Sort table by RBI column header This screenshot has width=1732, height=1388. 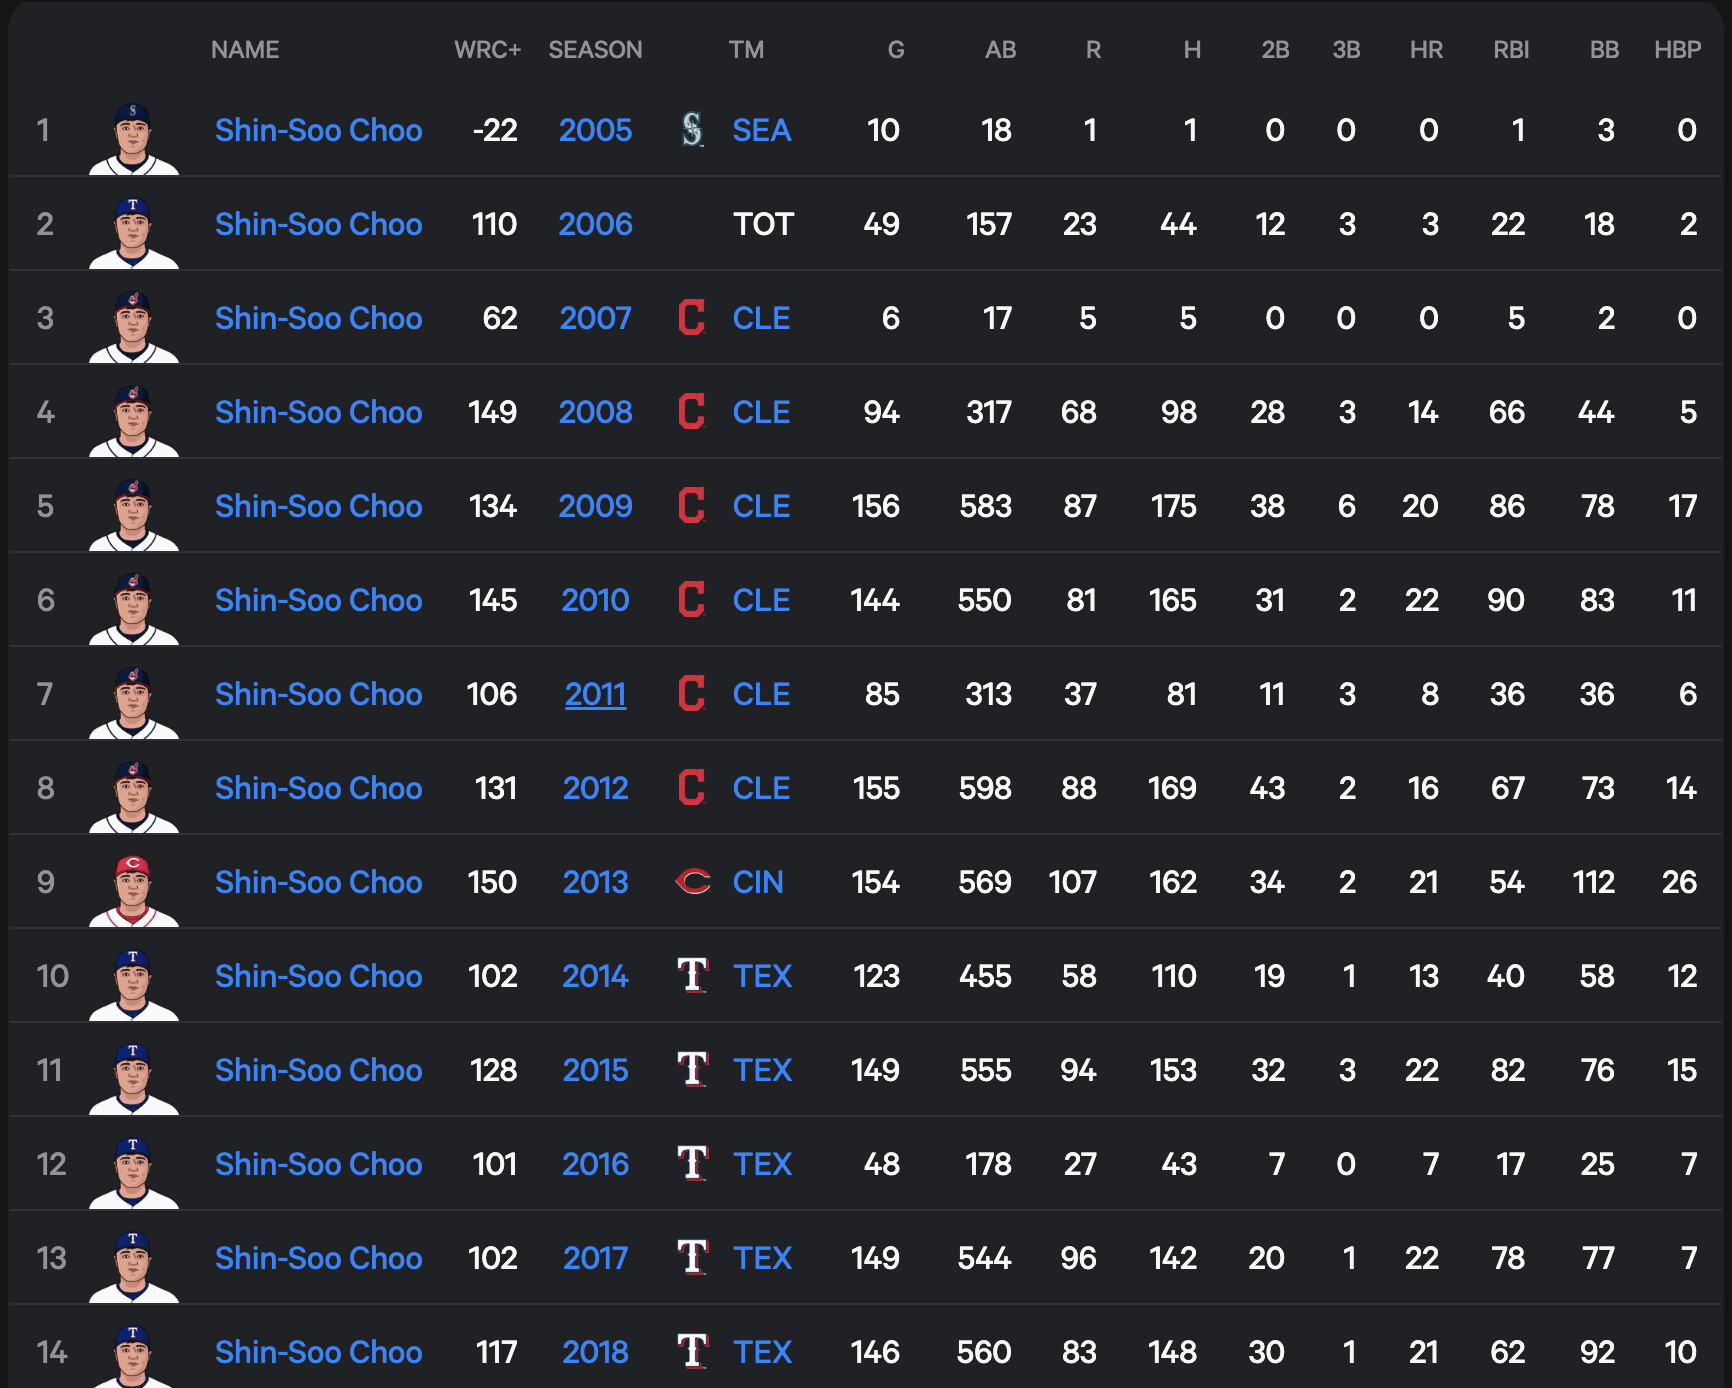[x=1511, y=50]
